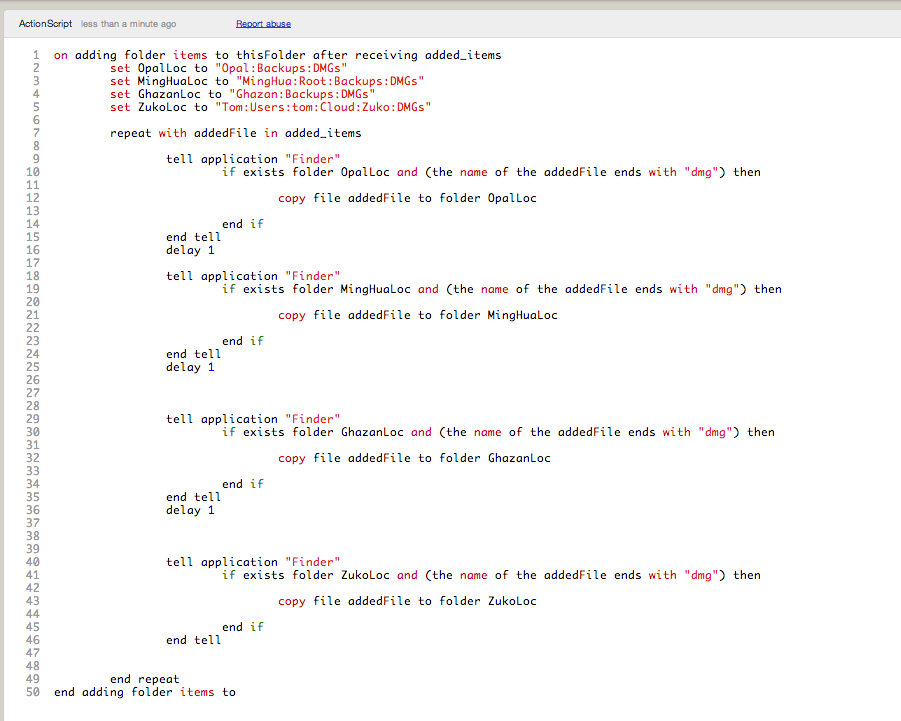
Task: Click the string "Opal:Backups:DMGs"
Action: coord(281,68)
